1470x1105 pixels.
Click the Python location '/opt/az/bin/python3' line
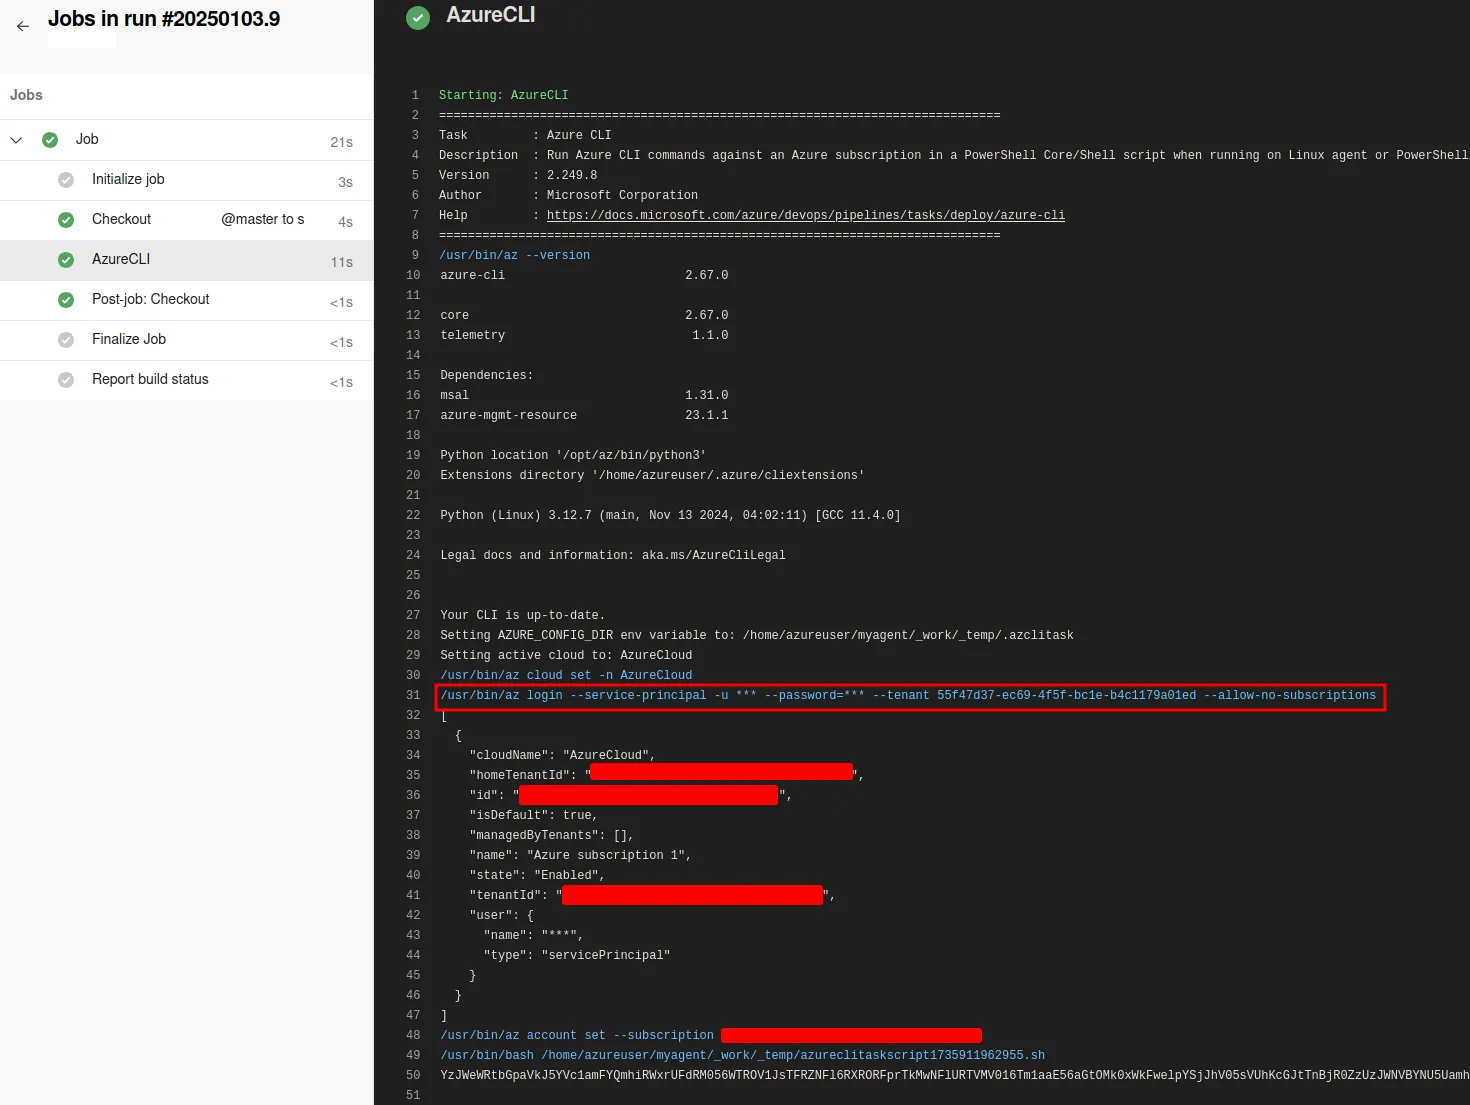click(573, 455)
